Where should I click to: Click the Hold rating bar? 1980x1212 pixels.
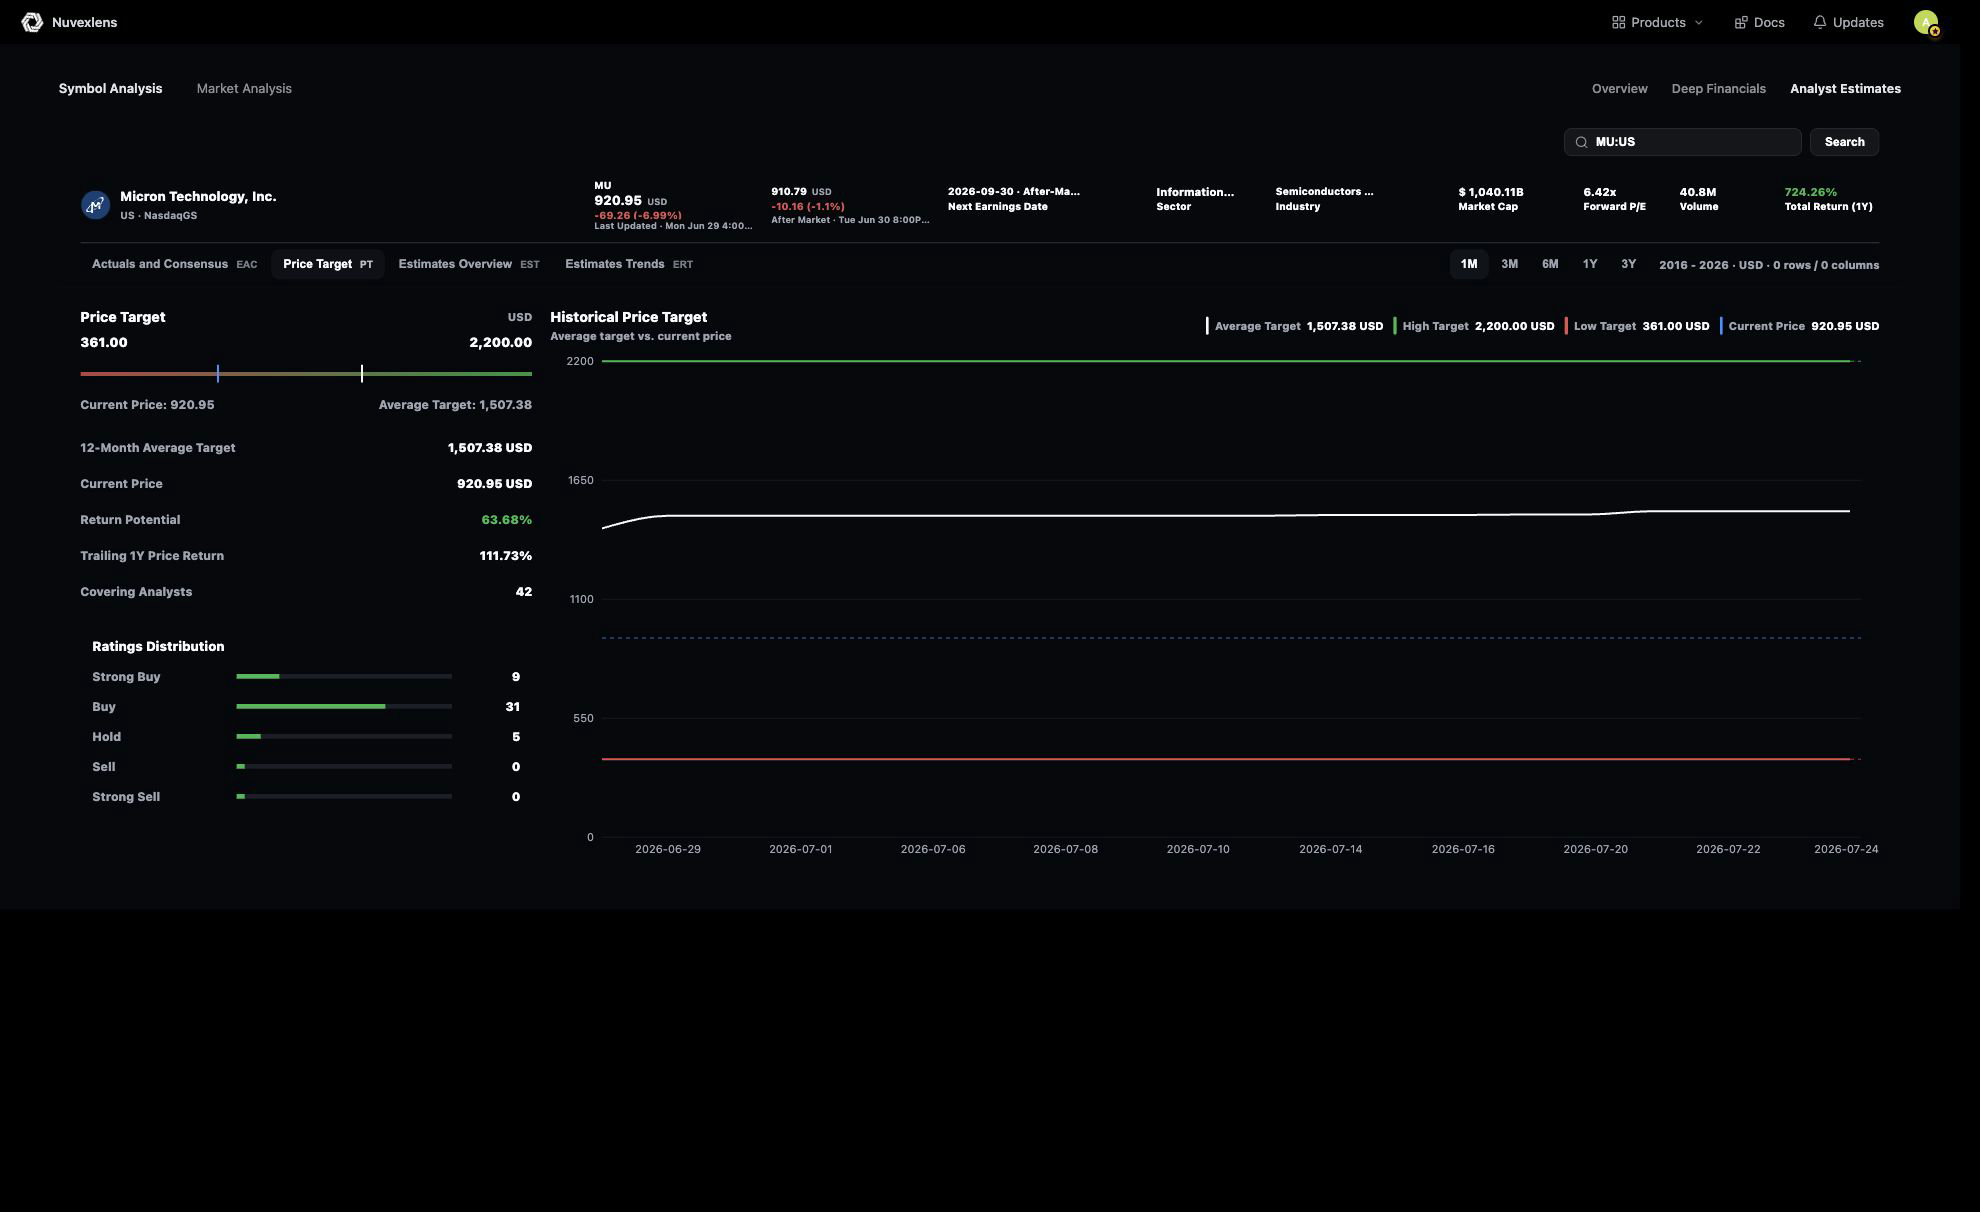344,737
